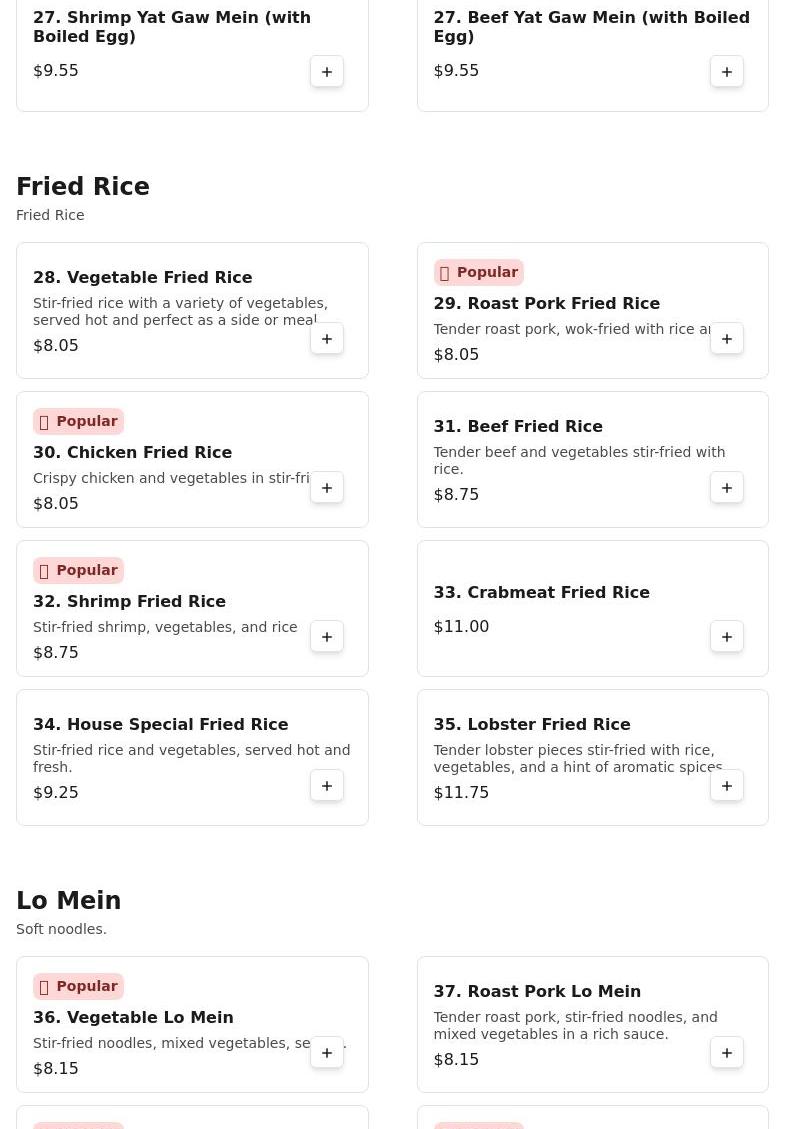785x1129 pixels.
Task: Add Shrimp Fried Rice with plus icon
Action: click(327, 637)
